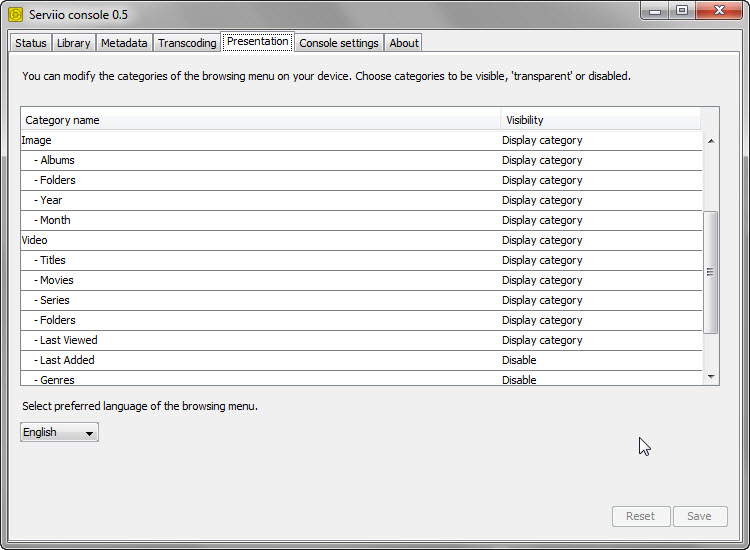Open the Metadata tab
Image resolution: width=750 pixels, height=550 pixels.
(125, 43)
